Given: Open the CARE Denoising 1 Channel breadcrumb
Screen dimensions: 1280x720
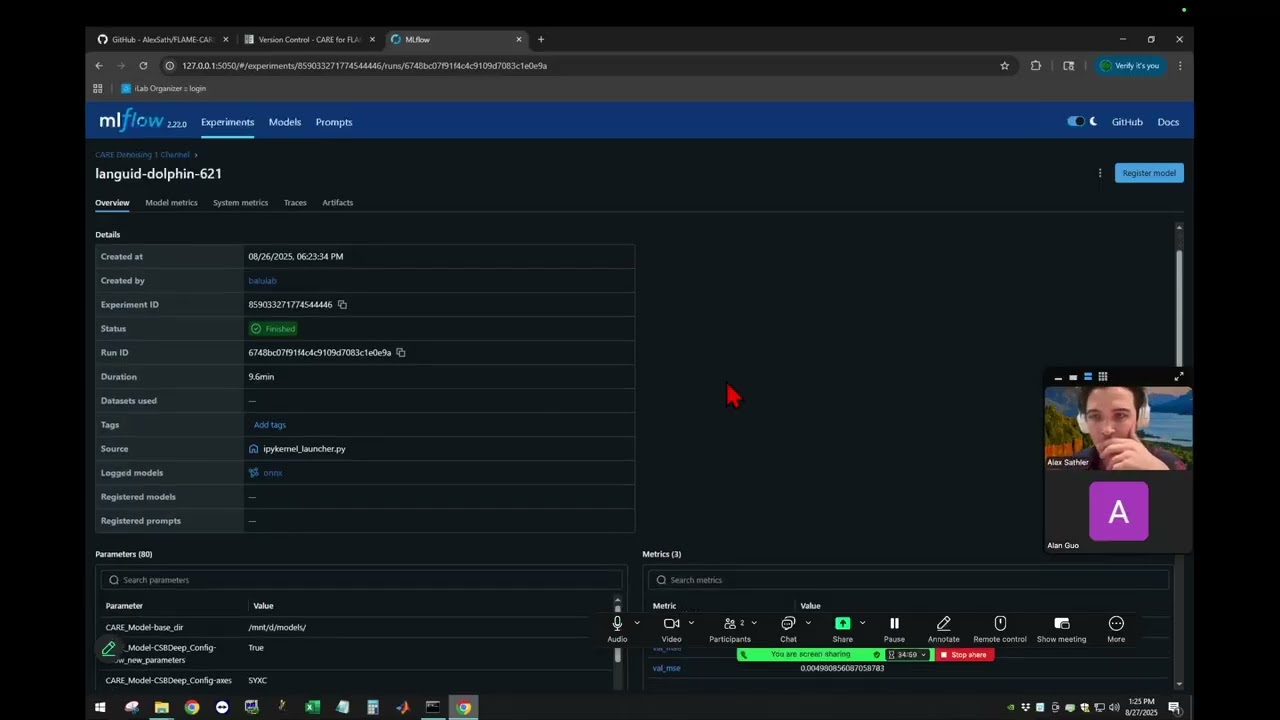Looking at the screenshot, I should tap(142, 155).
